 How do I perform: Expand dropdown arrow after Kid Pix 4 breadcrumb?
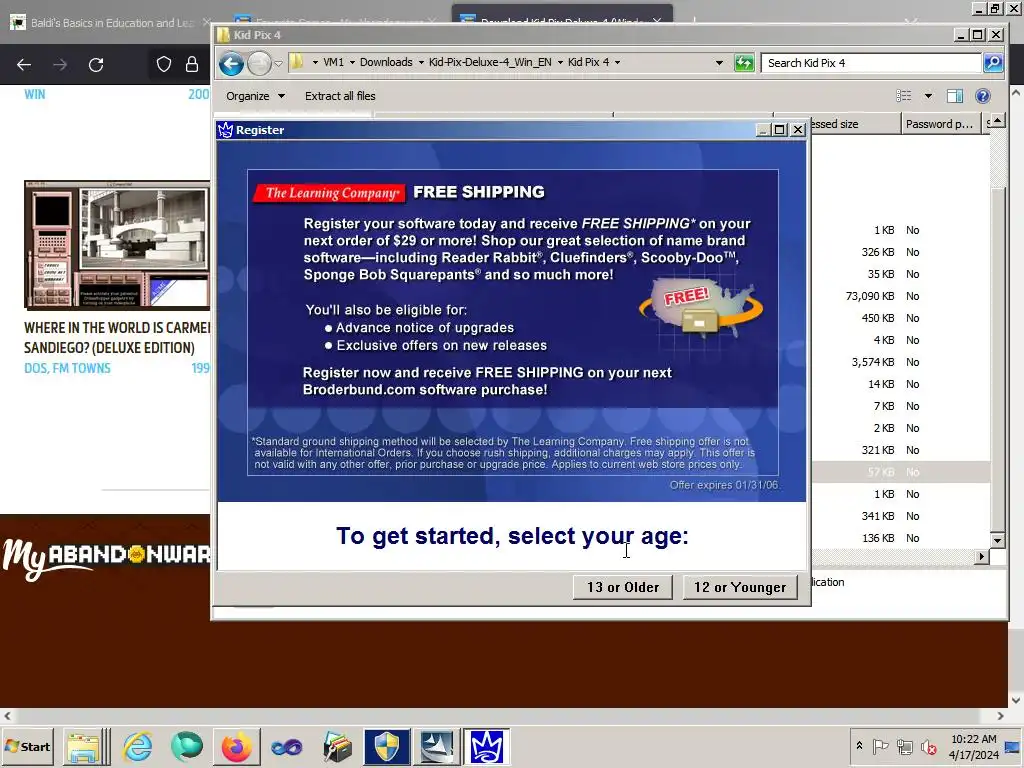pyautogui.click(x=617, y=63)
